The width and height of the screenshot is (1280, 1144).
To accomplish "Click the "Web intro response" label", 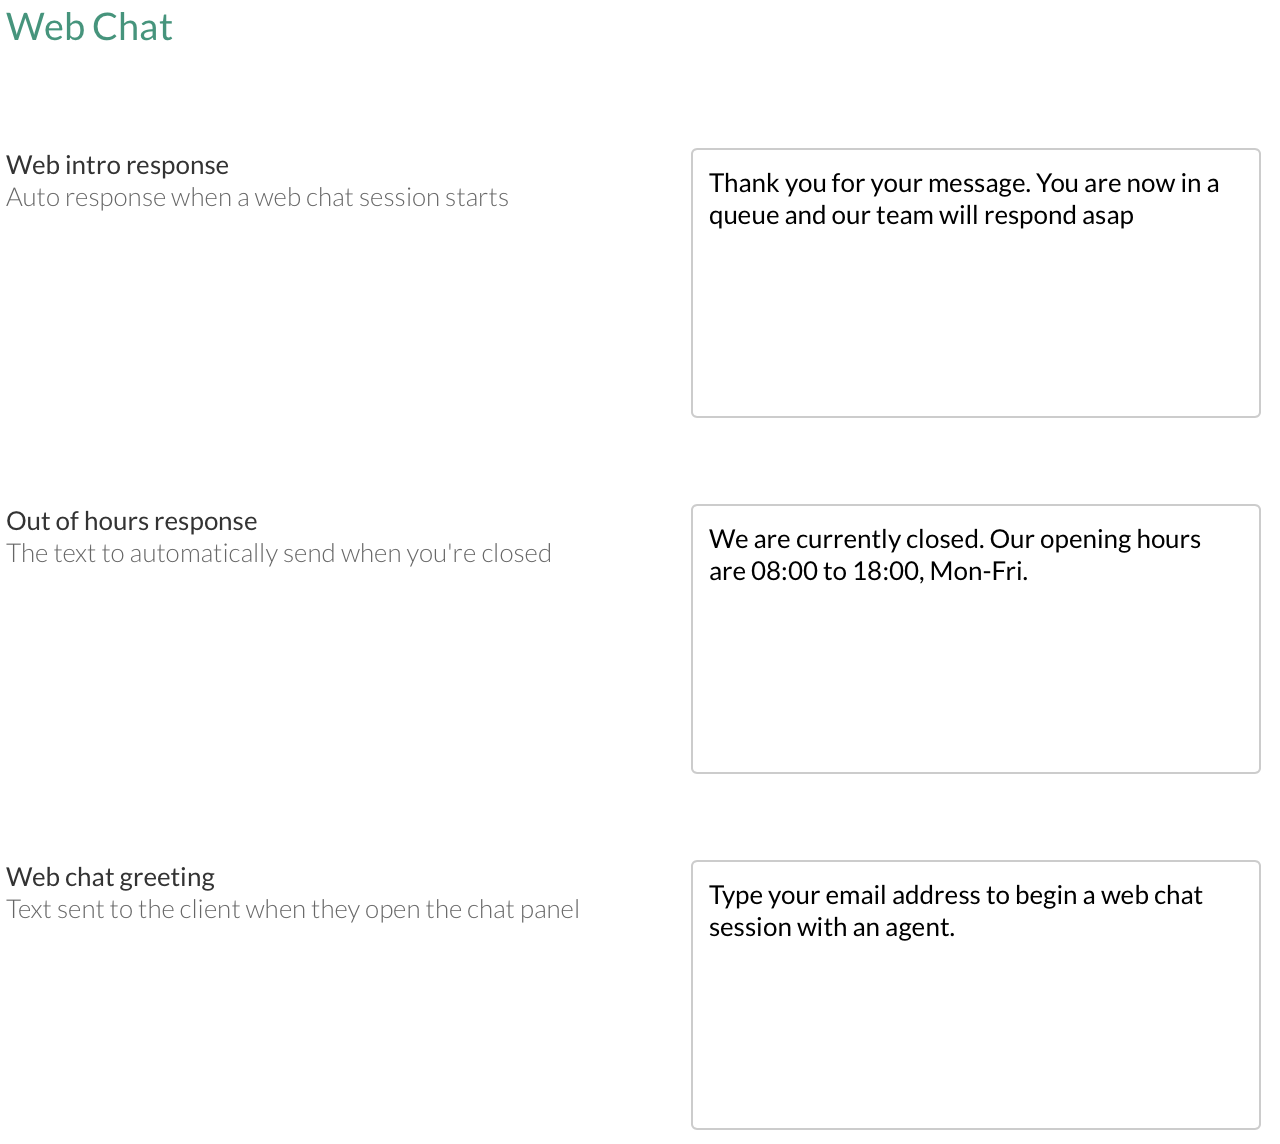I will (x=118, y=165).
